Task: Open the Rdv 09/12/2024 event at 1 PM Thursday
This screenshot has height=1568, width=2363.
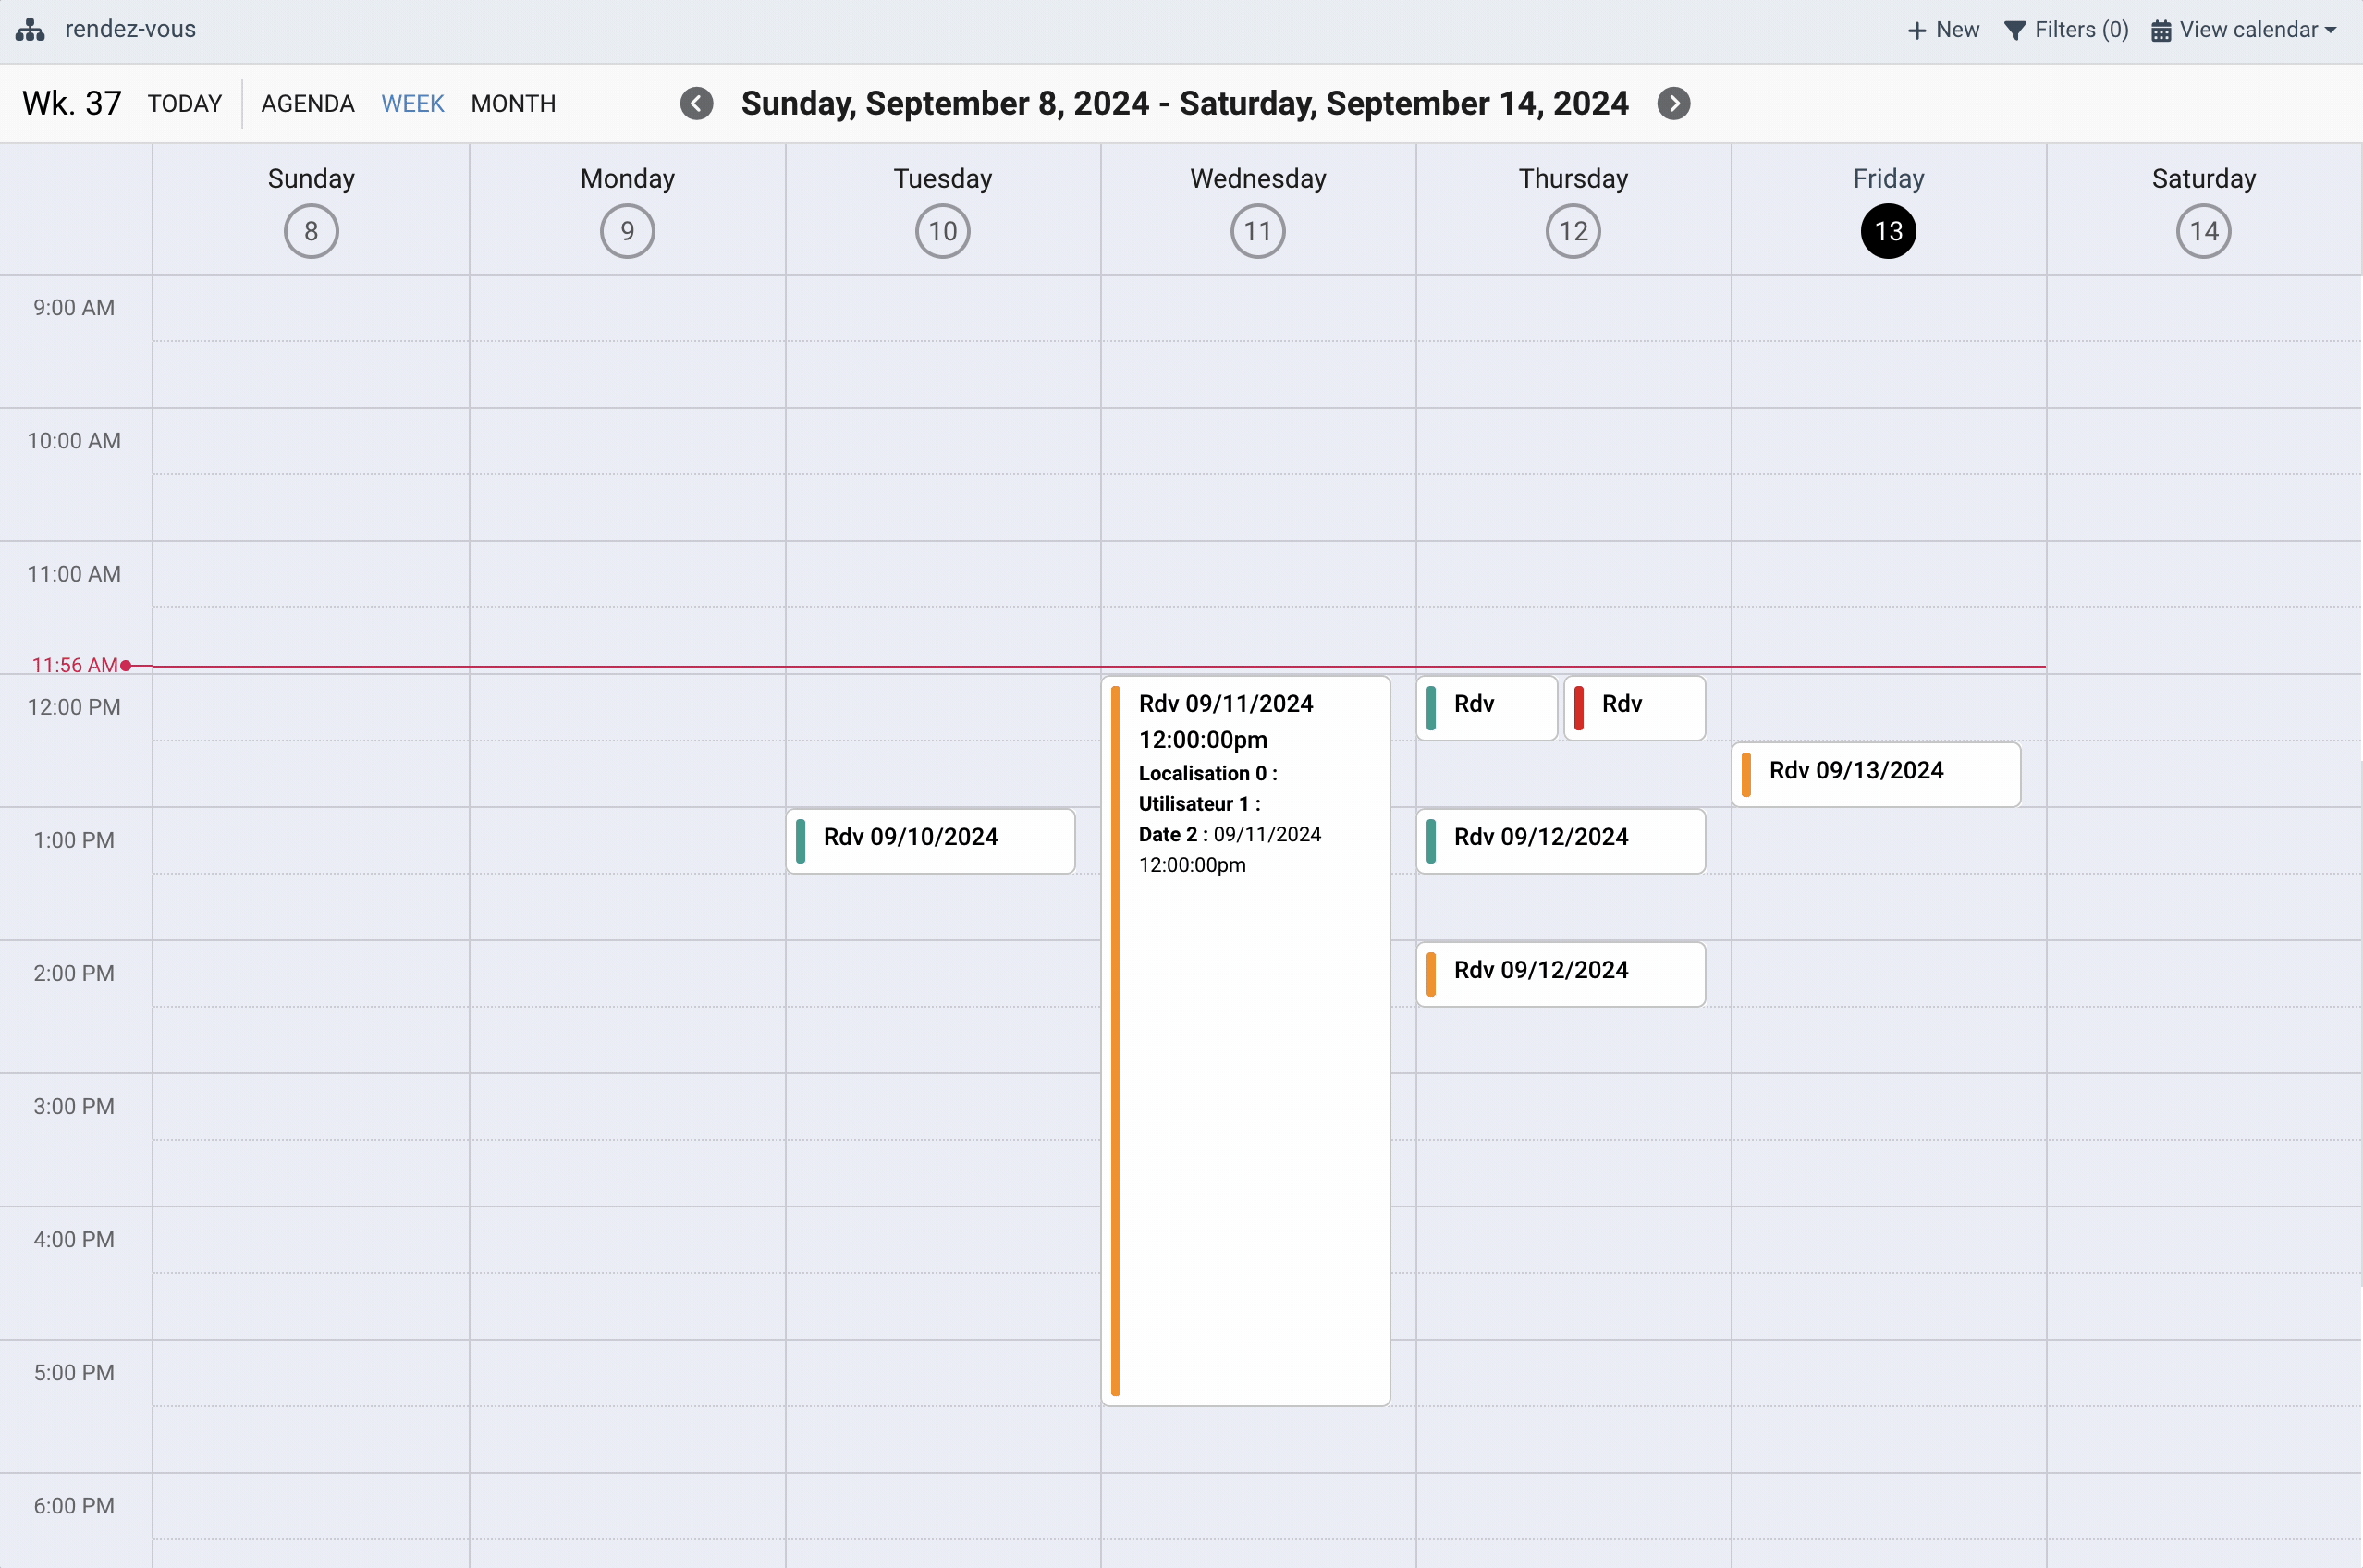Action: point(1559,840)
